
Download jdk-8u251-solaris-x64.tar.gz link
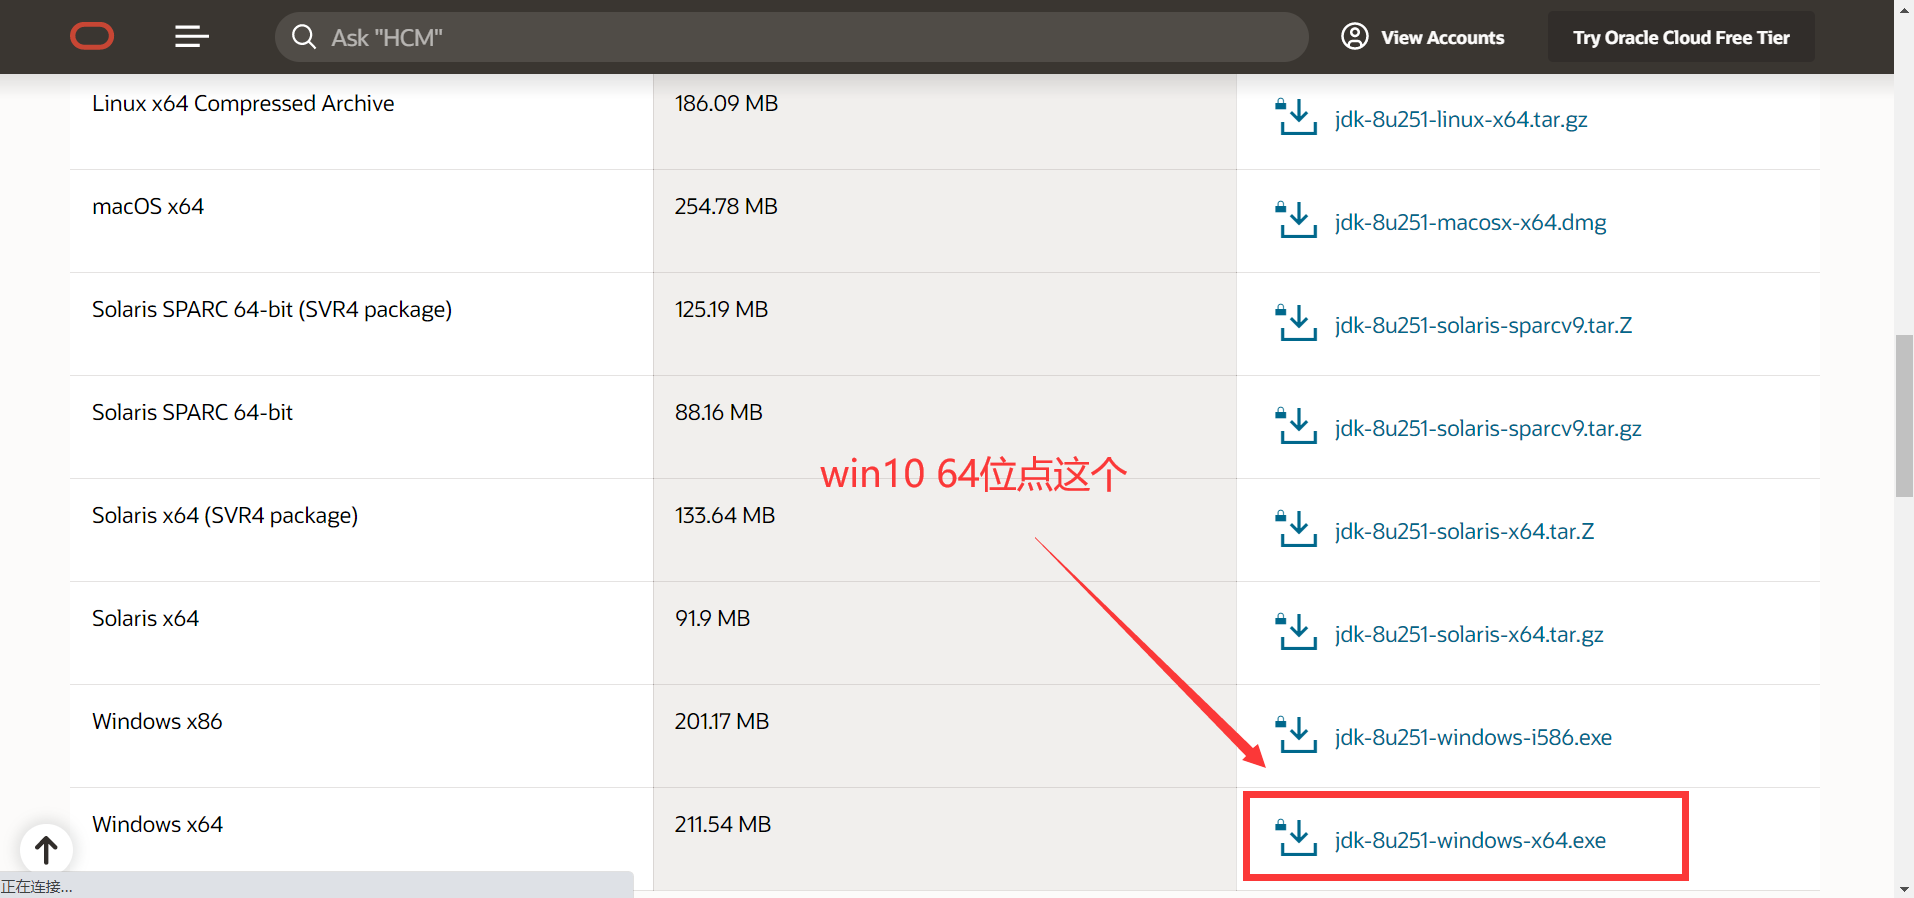[x=1469, y=634]
